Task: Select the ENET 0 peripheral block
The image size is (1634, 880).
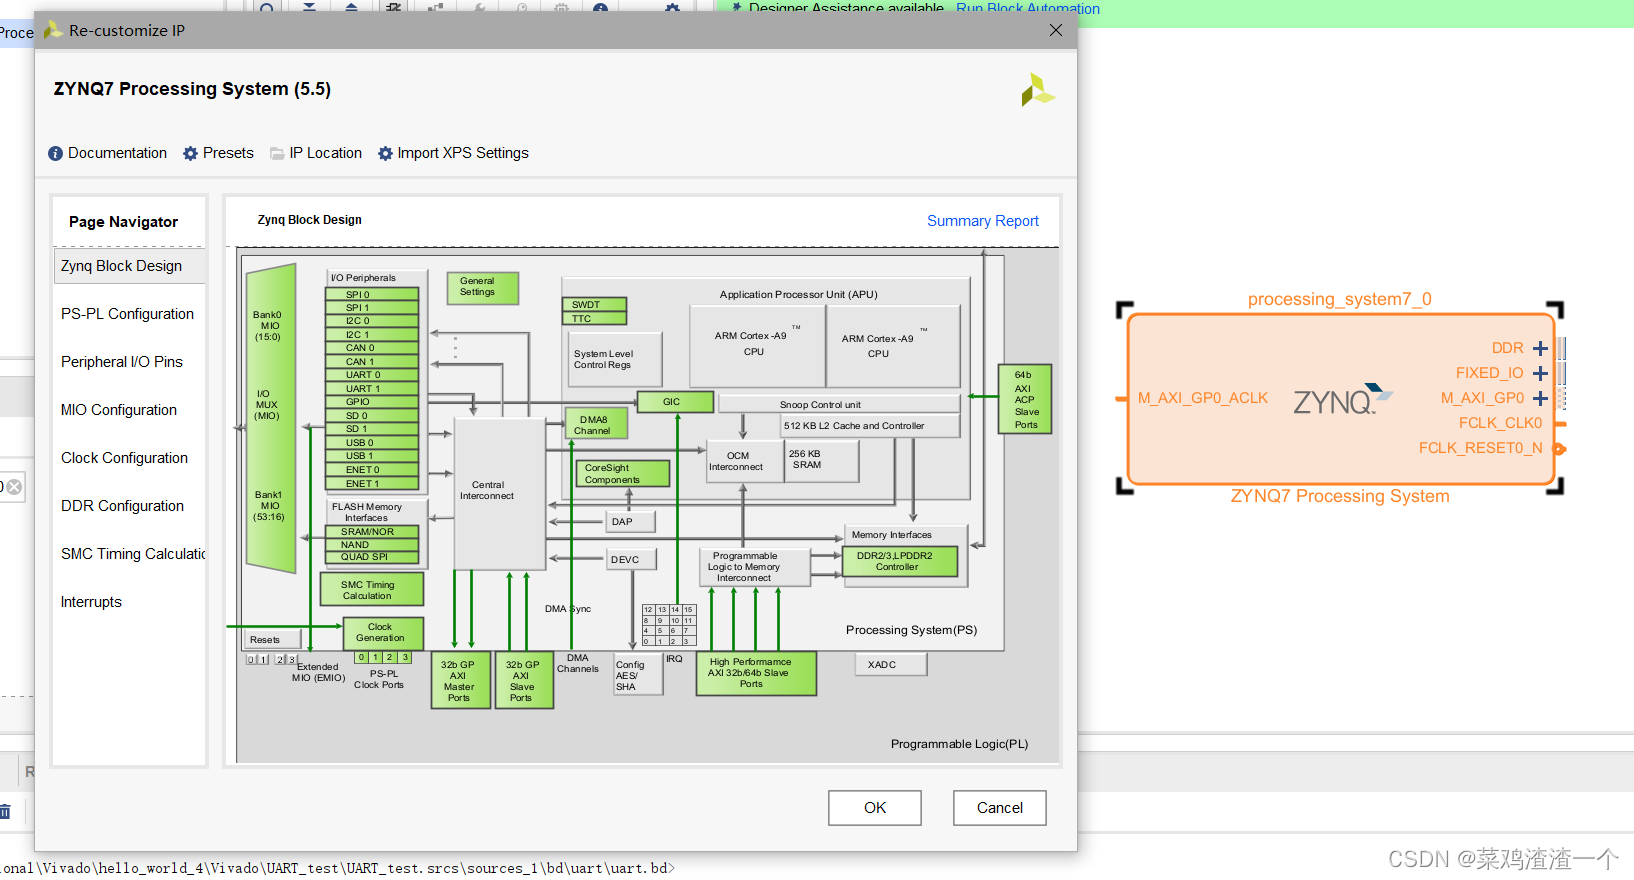Action: [372, 470]
